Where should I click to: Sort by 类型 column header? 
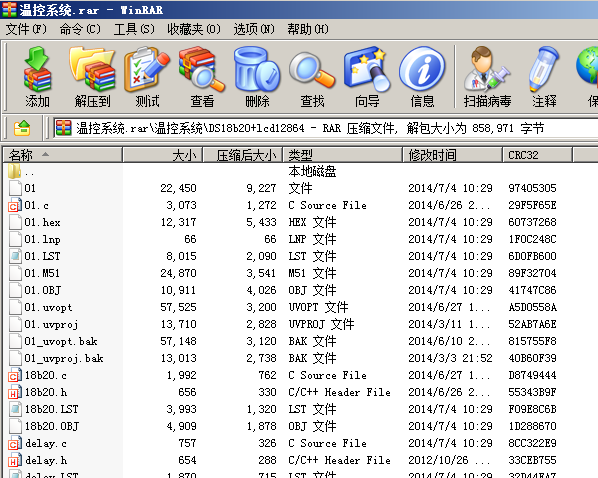click(x=342, y=155)
